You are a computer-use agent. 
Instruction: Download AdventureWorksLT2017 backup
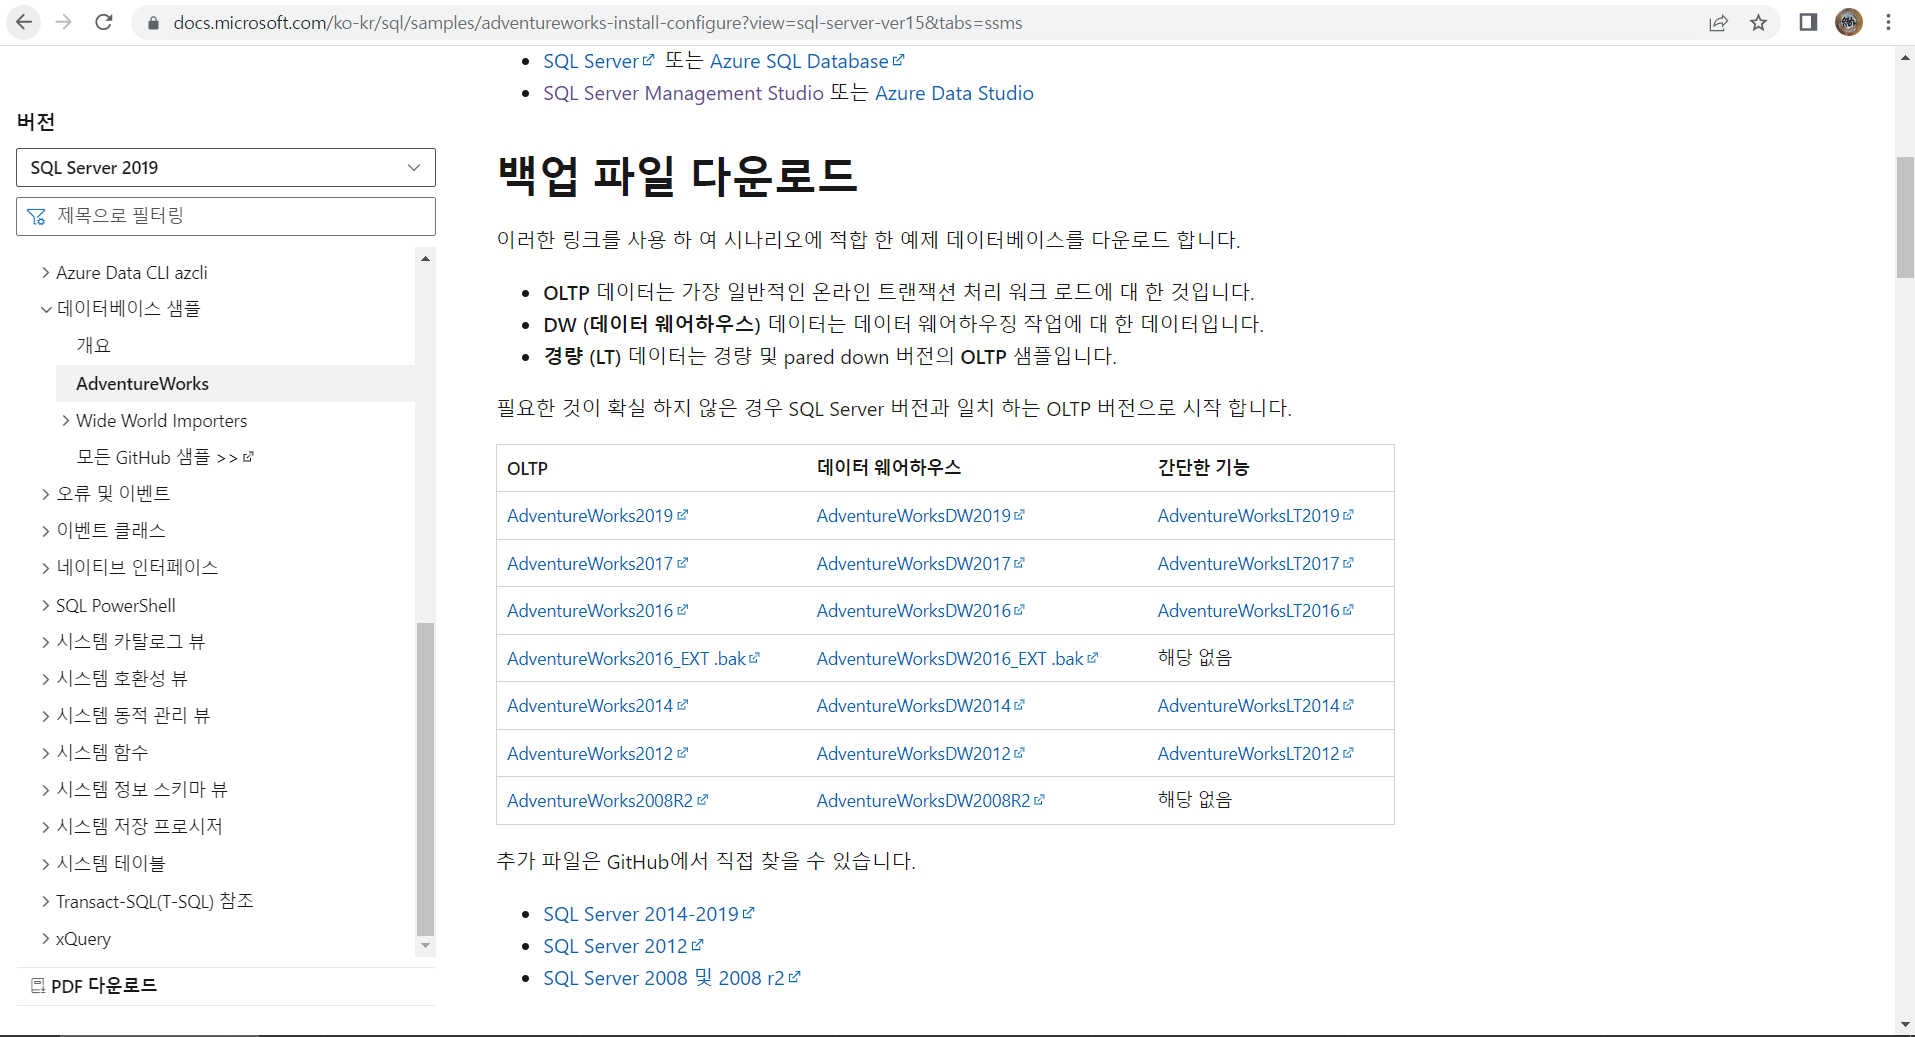(1255, 563)
